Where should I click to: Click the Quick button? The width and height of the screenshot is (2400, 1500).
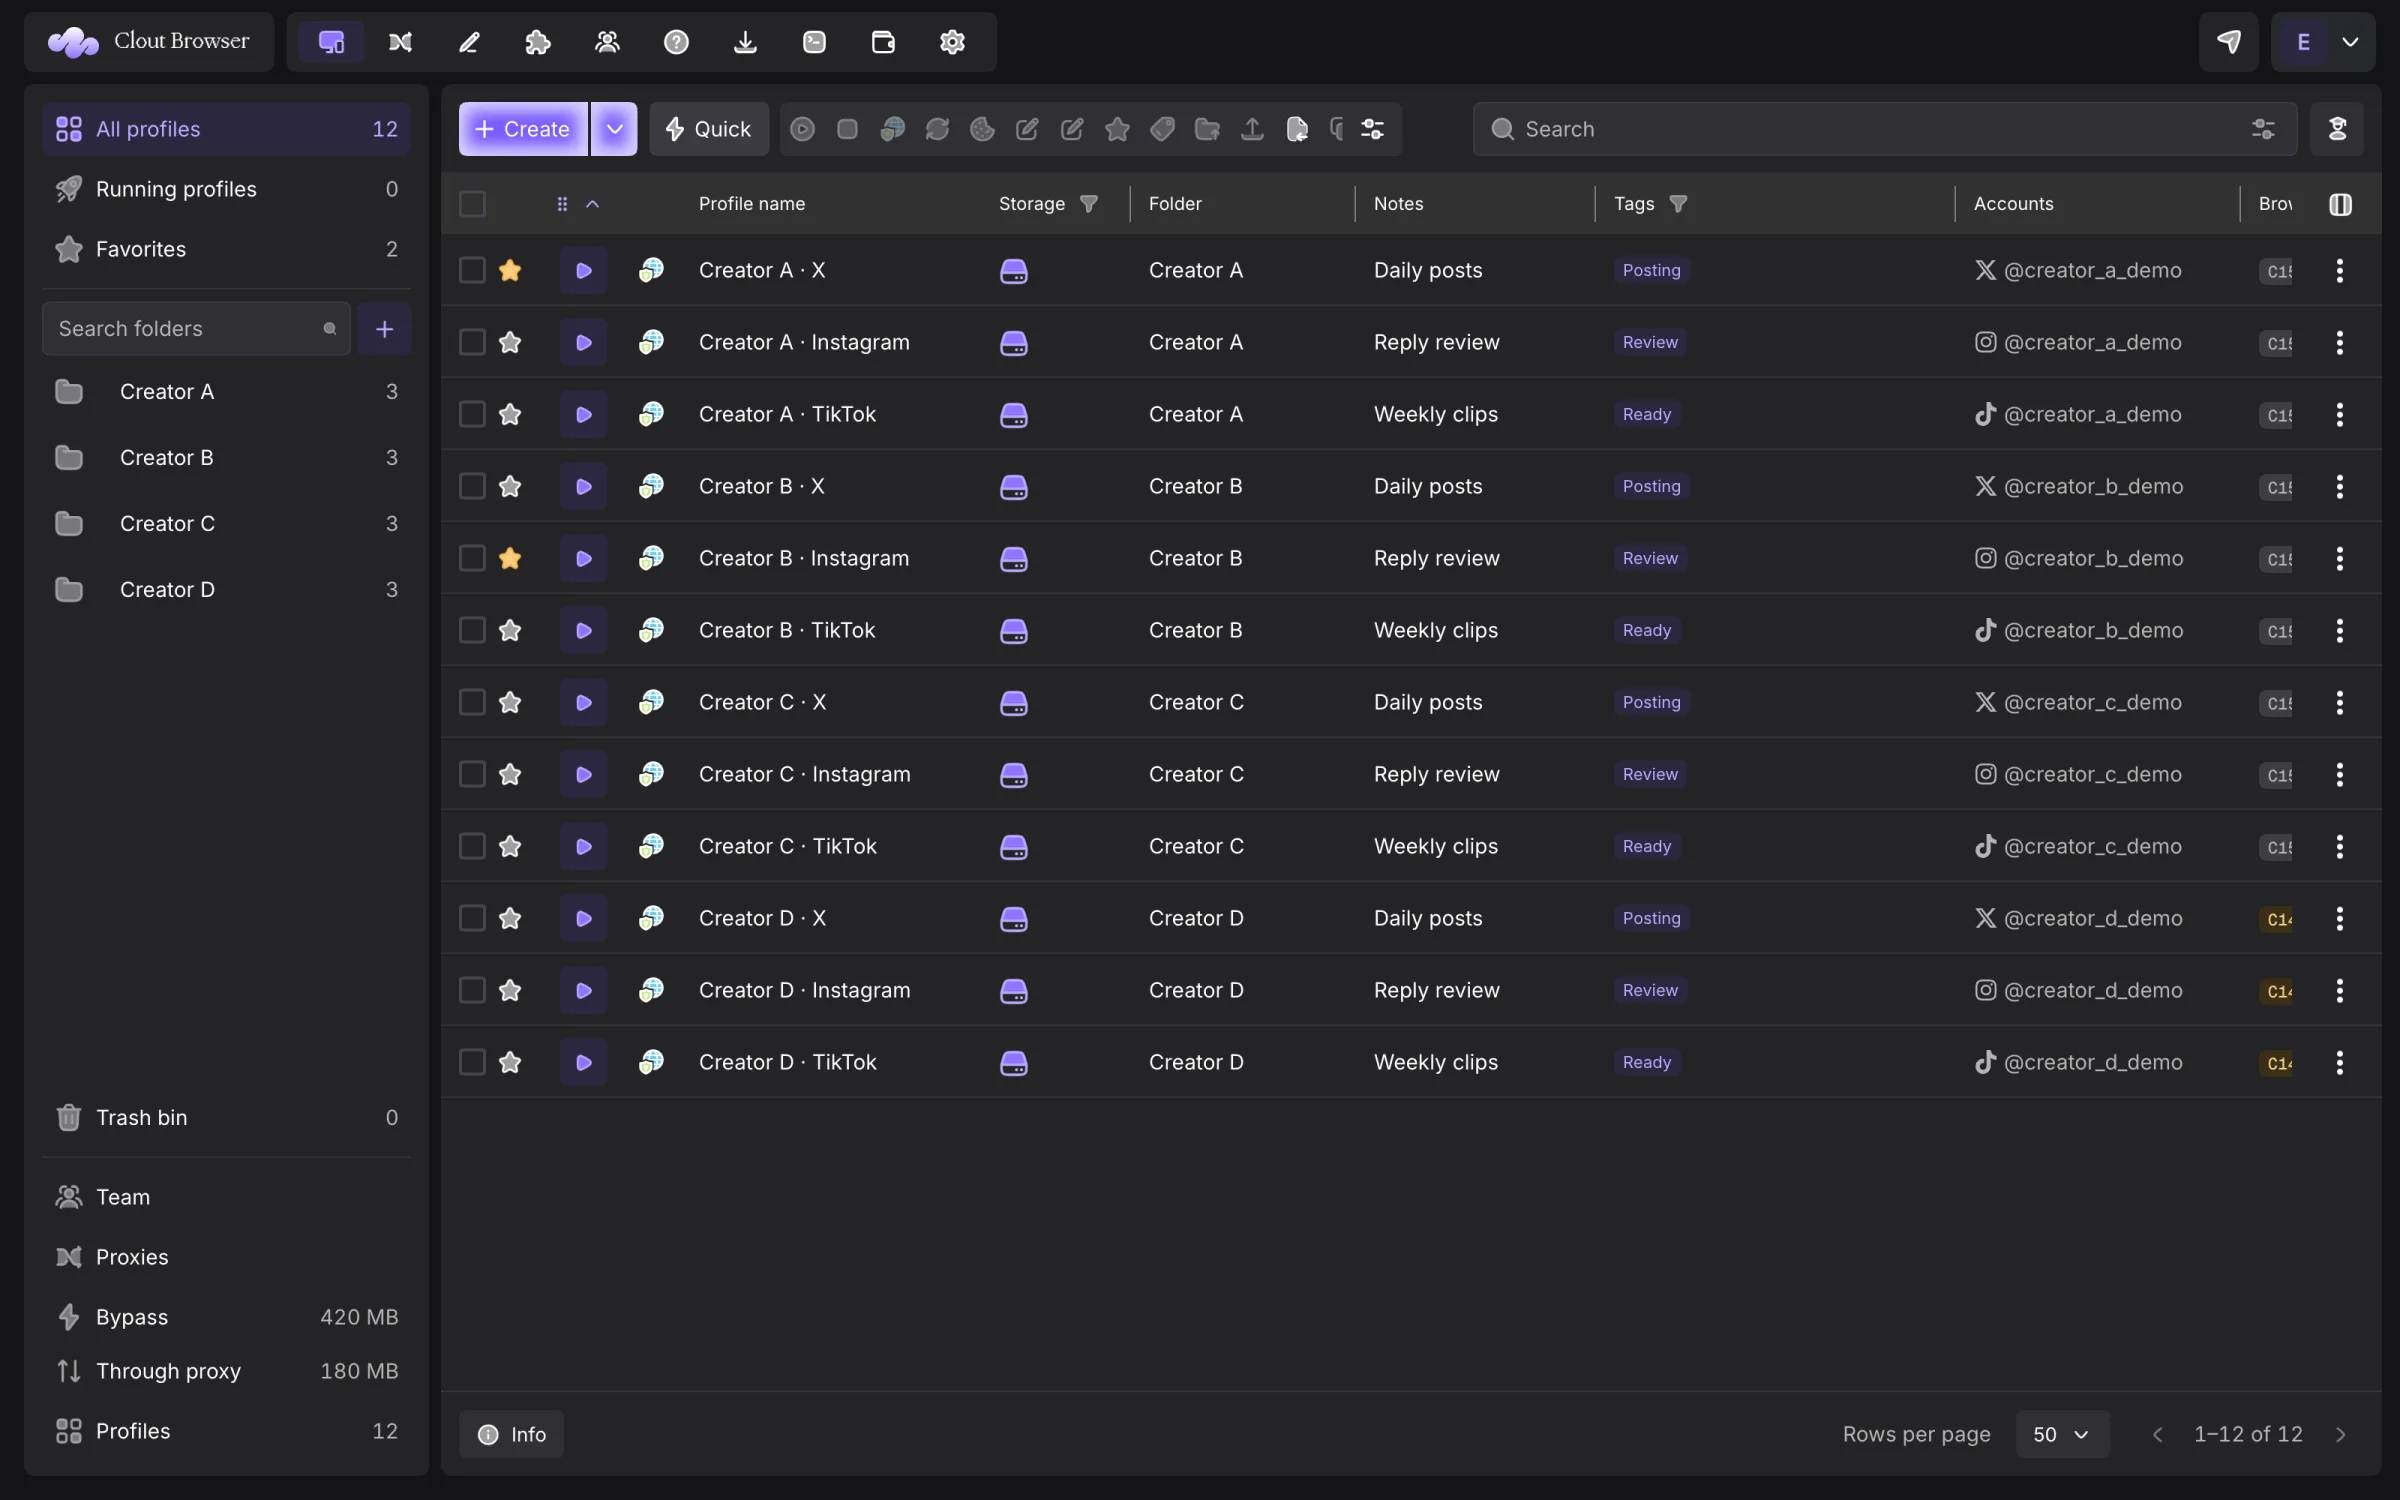coord(709,129)
